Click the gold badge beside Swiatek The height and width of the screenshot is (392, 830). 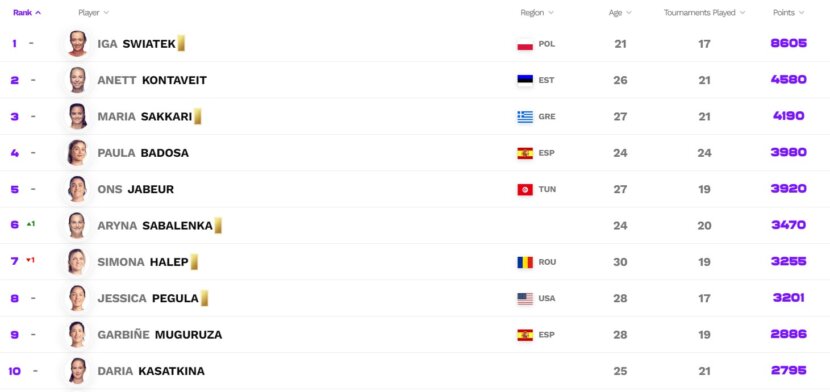coord(181,43)
